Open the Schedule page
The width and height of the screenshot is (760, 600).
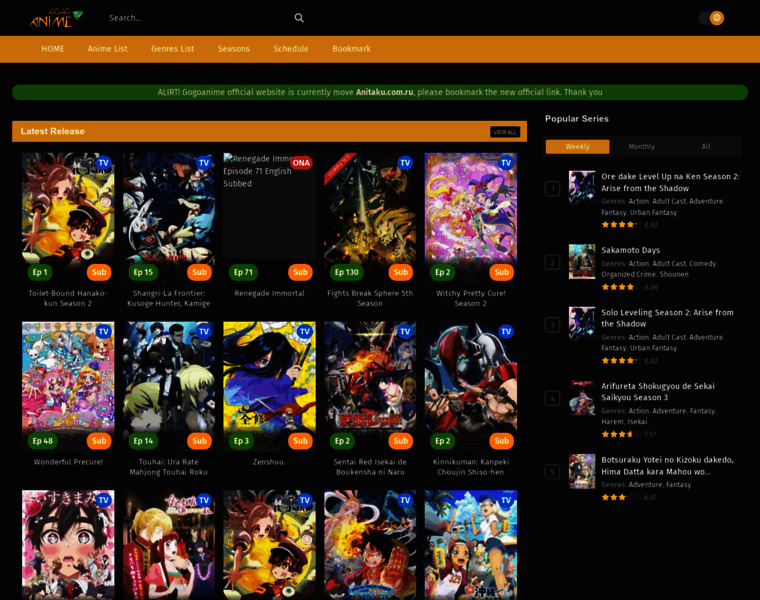point(291,49)
